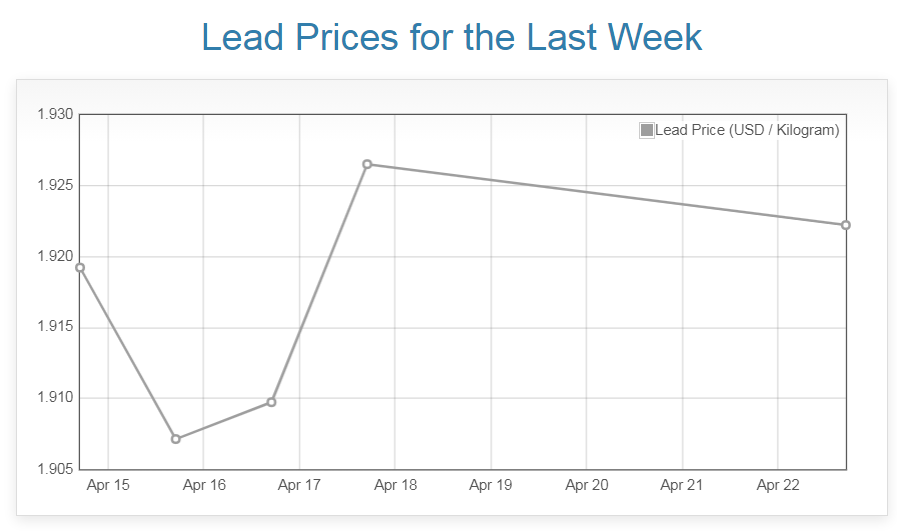Select the data point just below 1.910
897x531 pixels.
(271, 402)
